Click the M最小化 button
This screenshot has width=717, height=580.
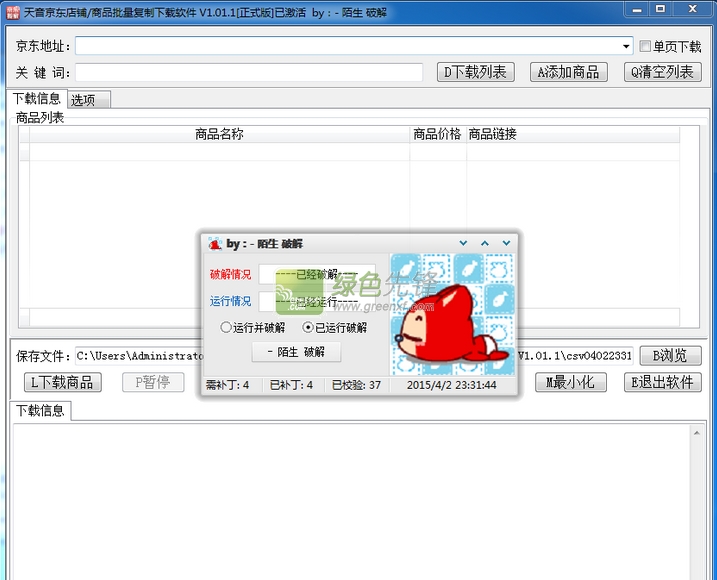click(571, 382)
